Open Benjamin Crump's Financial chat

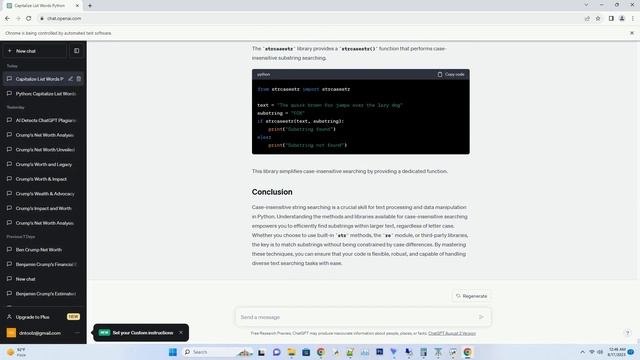pos(43,264)
